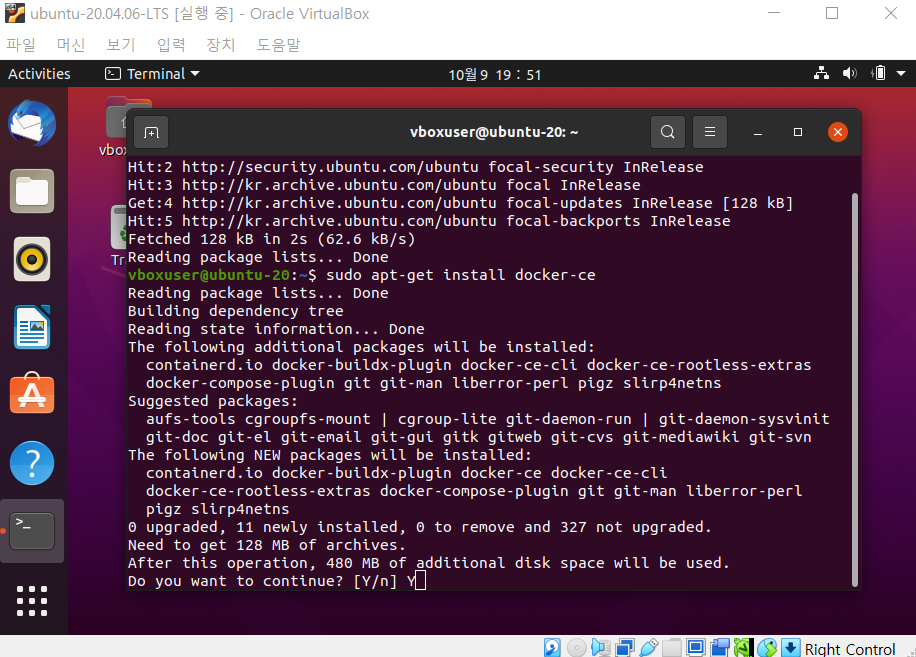Click the 'Get:4' focal-updates InRelease line

click(460, 203)
